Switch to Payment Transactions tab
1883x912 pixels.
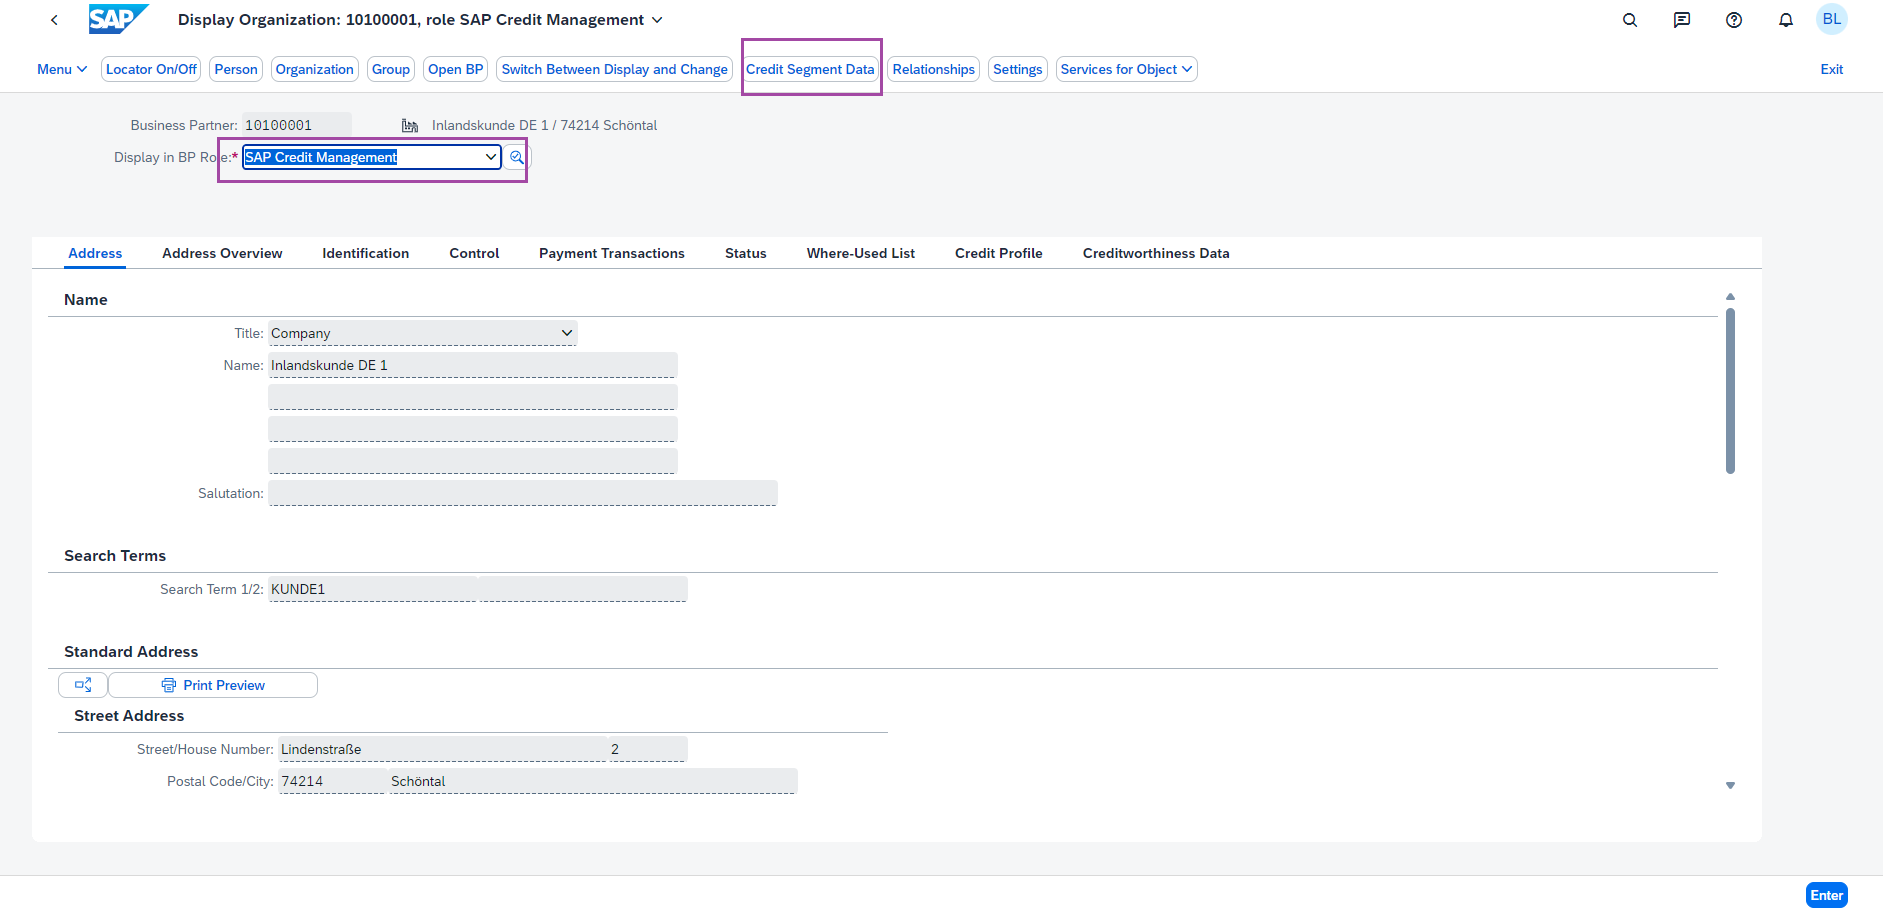[x=612, y=253]
